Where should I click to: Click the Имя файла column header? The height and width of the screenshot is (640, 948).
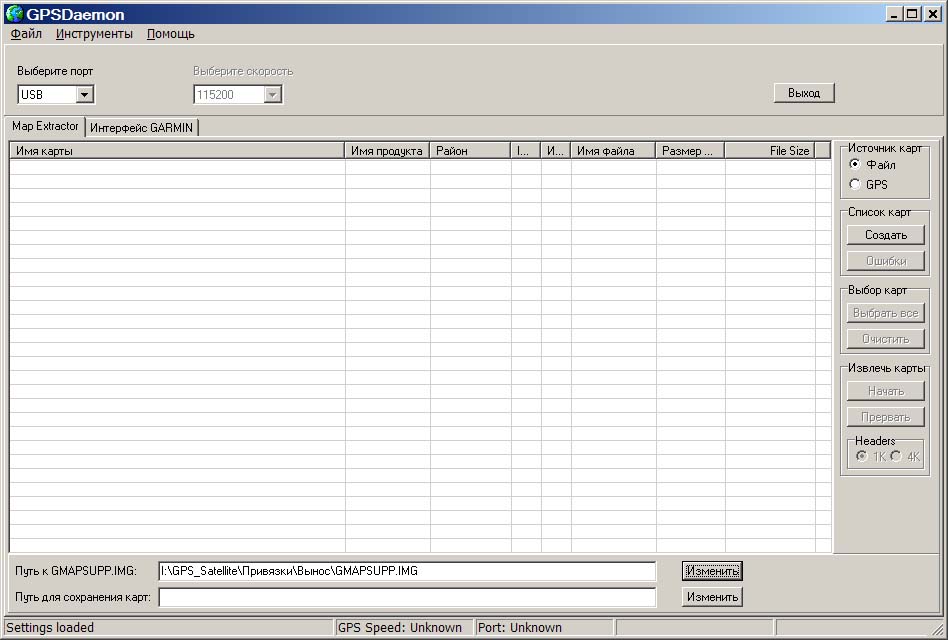click(x=613, y=151)
